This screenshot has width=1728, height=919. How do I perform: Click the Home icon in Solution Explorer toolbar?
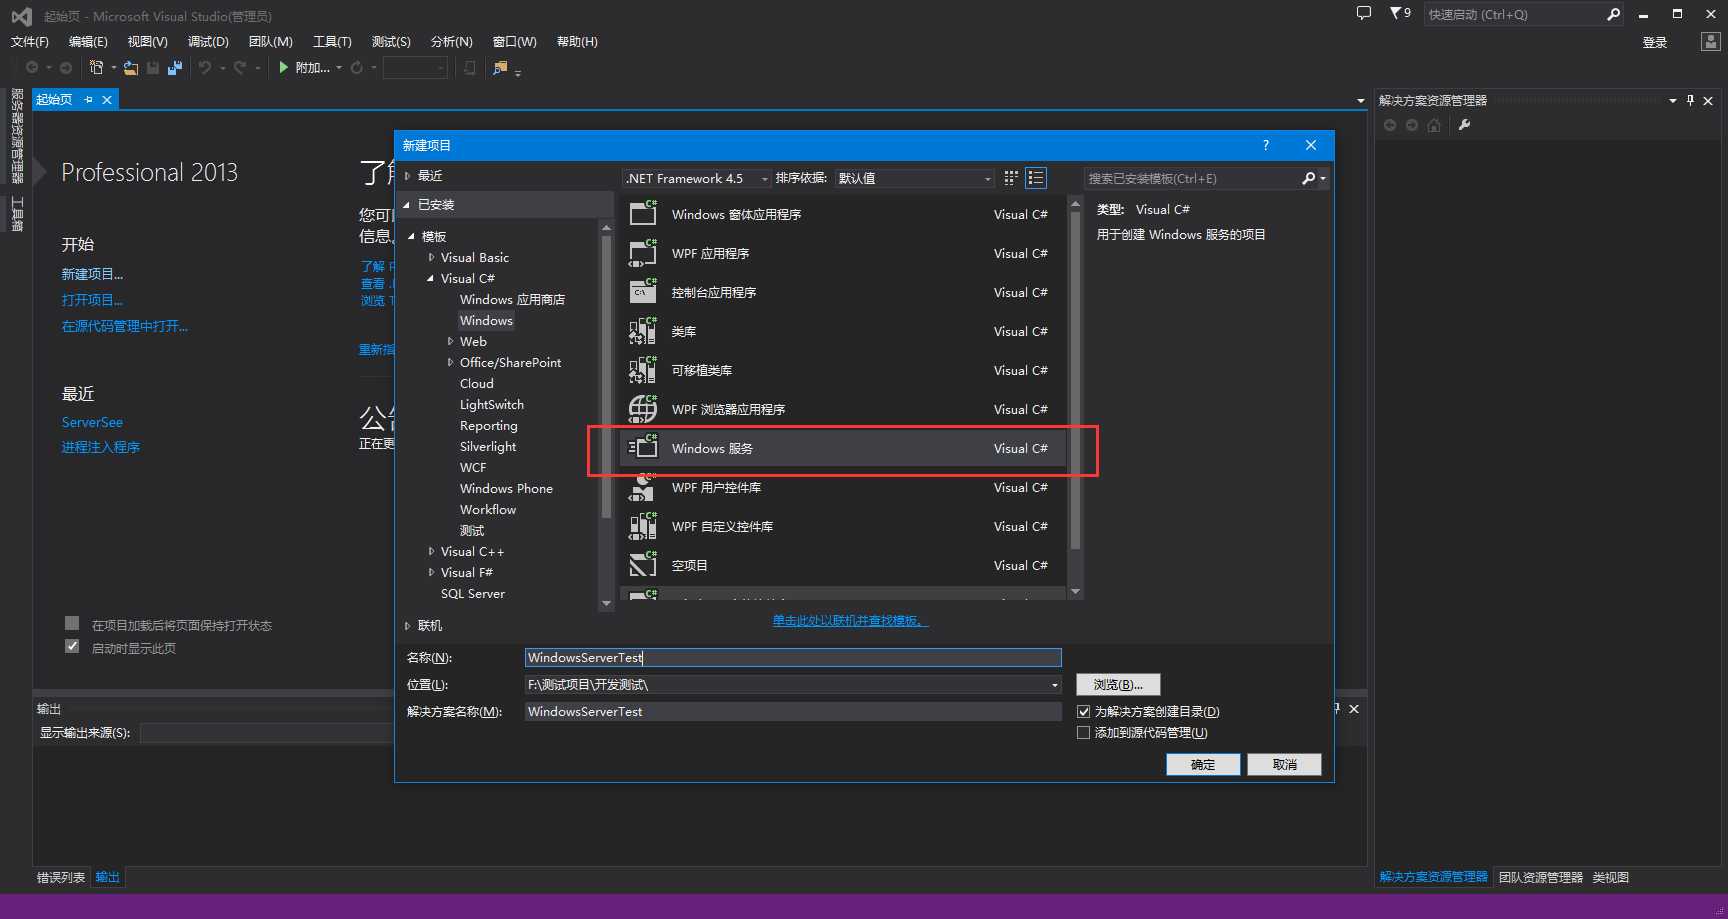[x=1434, y=125]
